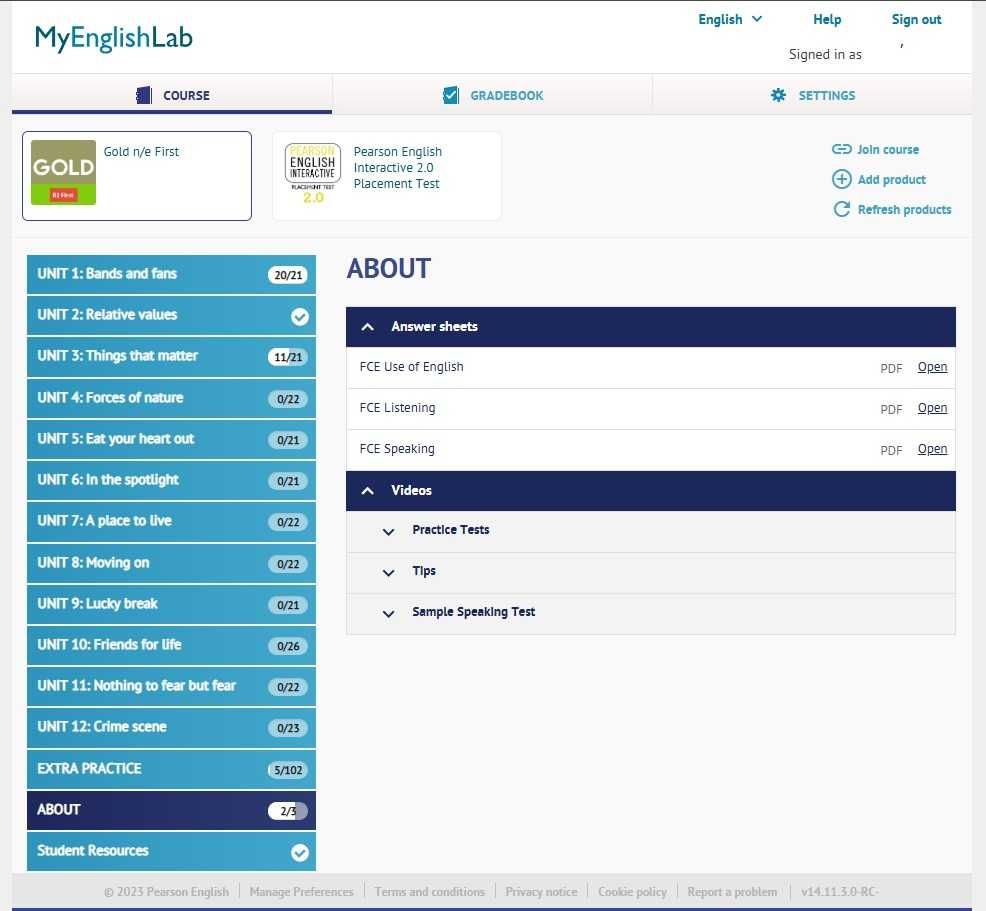This screenshot has height=911, width=986.
Task: Switch to the SETTINGS tab
Action: pos(812,95)
